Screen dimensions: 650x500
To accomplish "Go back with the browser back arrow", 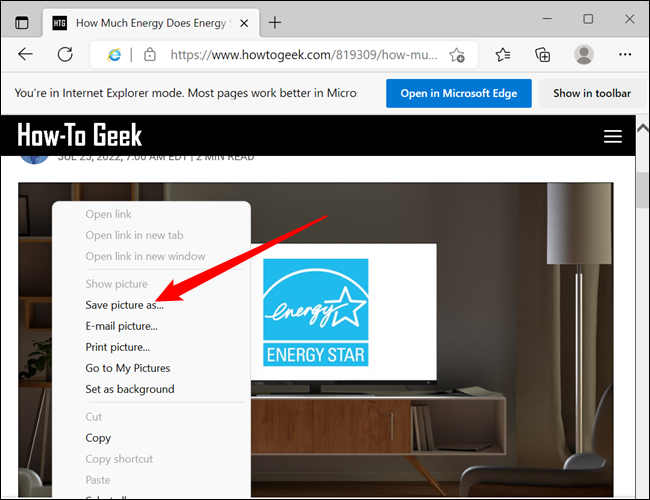I will pyautogui.click(x=25, y=54).
